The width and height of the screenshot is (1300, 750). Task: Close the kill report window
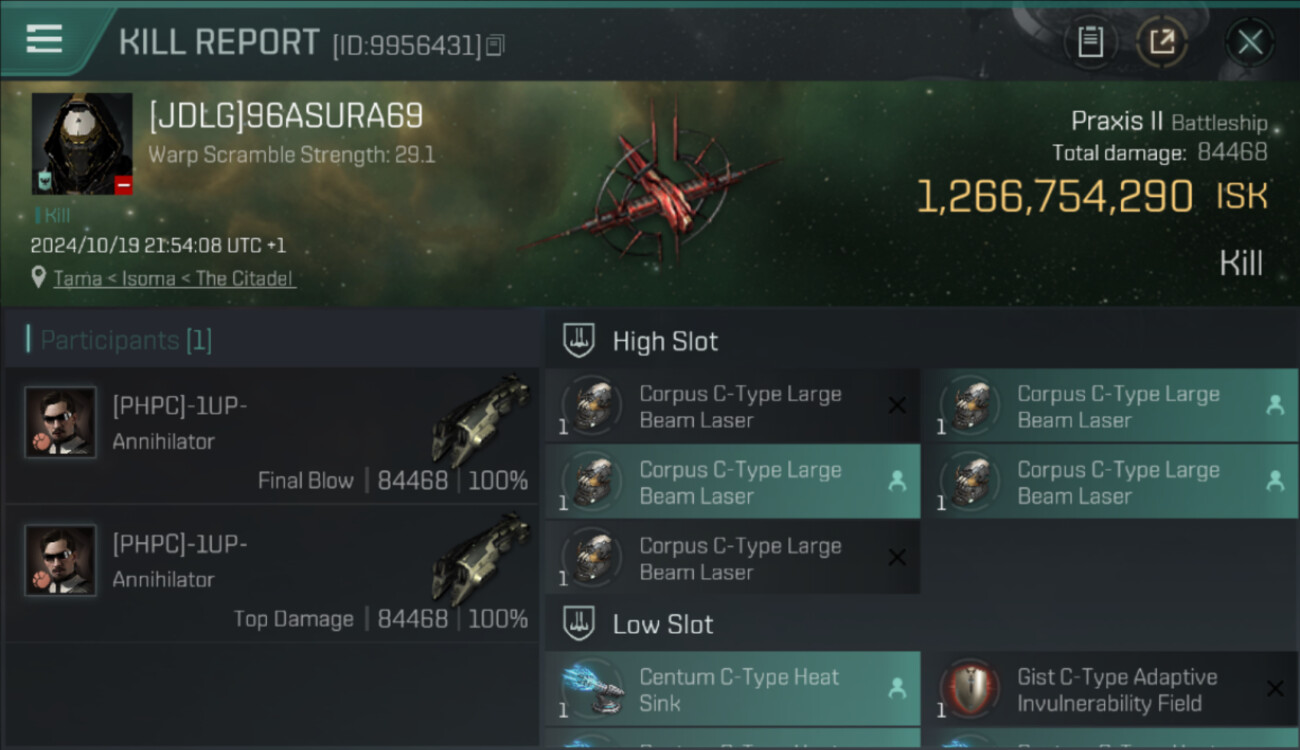[1250, 42]
